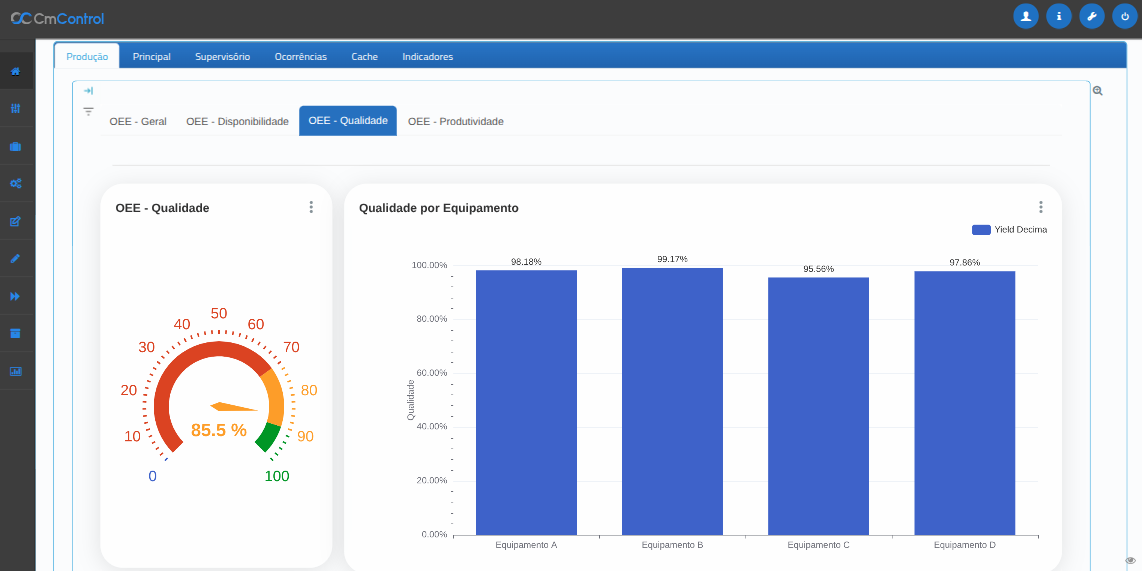
Task: Open the Qualidade por Equipamento options menu
Action: [1040, 207]
